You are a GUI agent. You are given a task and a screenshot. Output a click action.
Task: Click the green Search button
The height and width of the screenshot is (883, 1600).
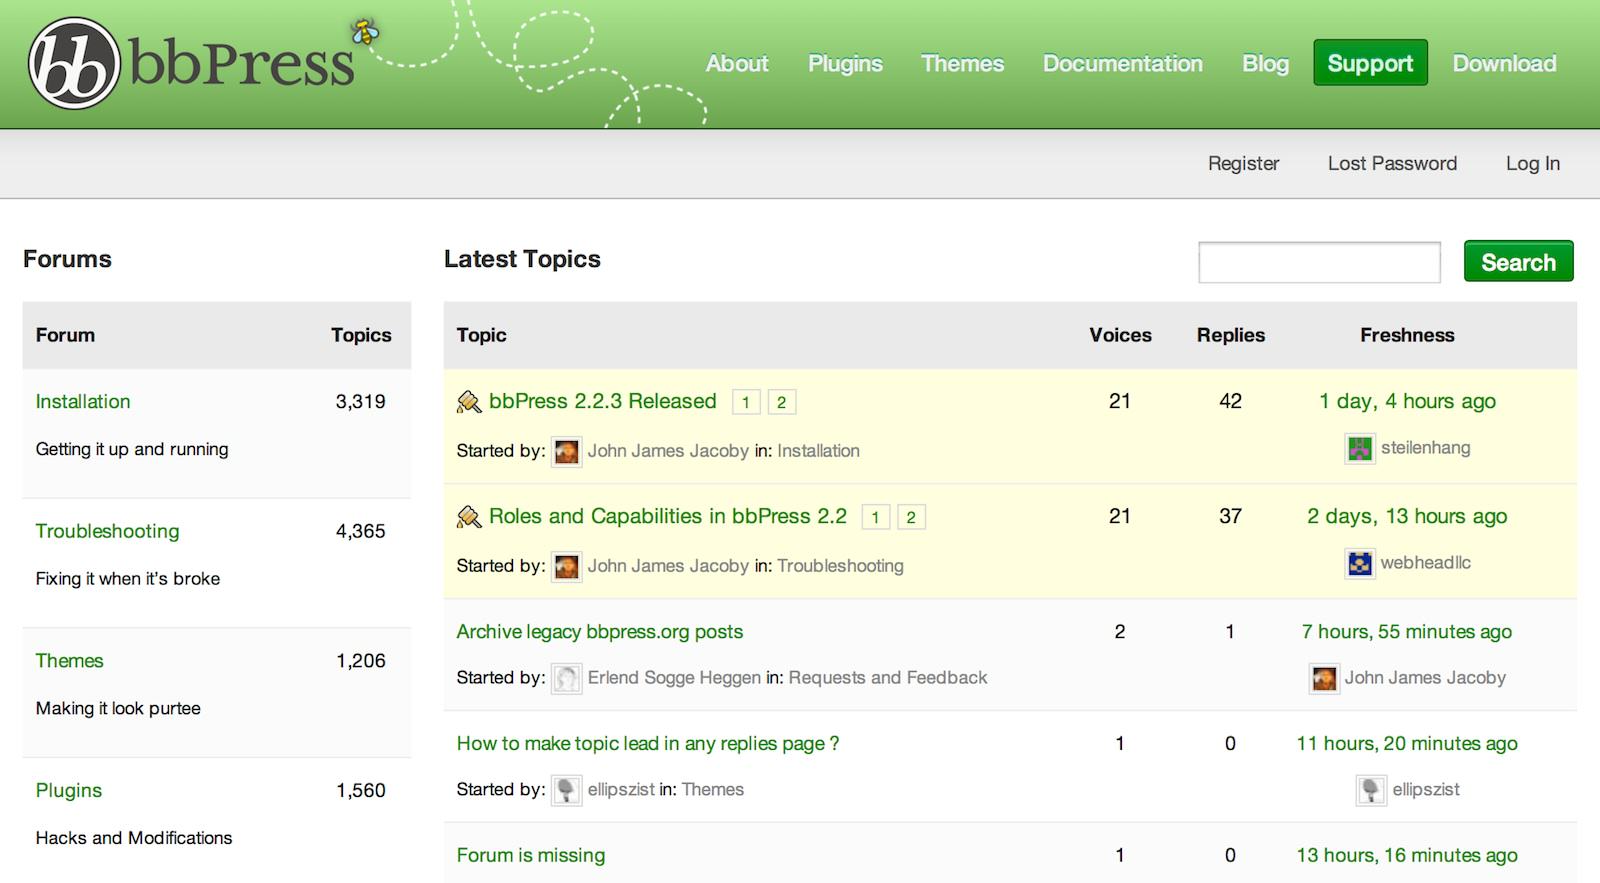click(x=1518, y=262)
